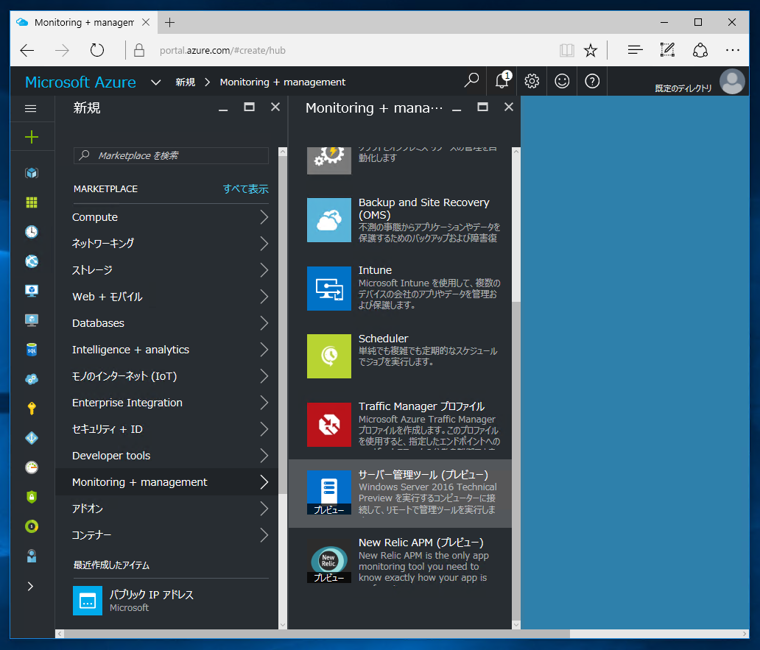Click the Edge reading view icon
760x650 pixels.
[x=566, y=50]
